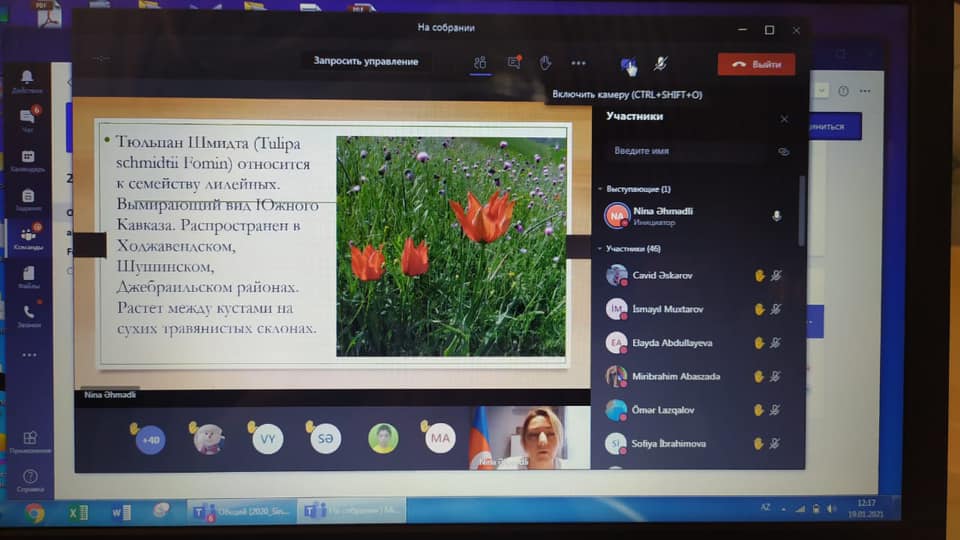Open Word from the Windows taskbar
This screenshot has height=540, width=960.
click(x=121, y=512)
